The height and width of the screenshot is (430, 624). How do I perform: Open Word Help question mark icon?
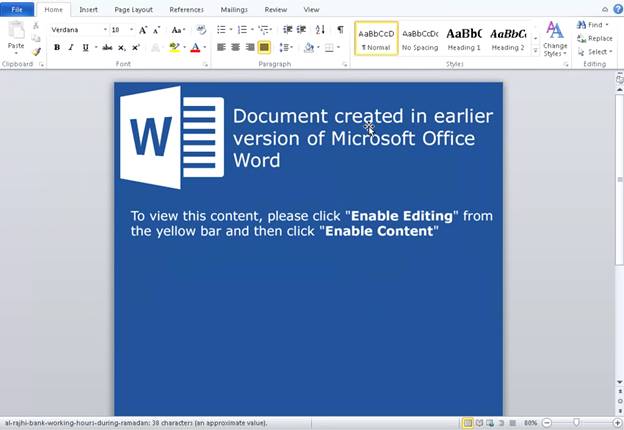(x=617, y=9)
